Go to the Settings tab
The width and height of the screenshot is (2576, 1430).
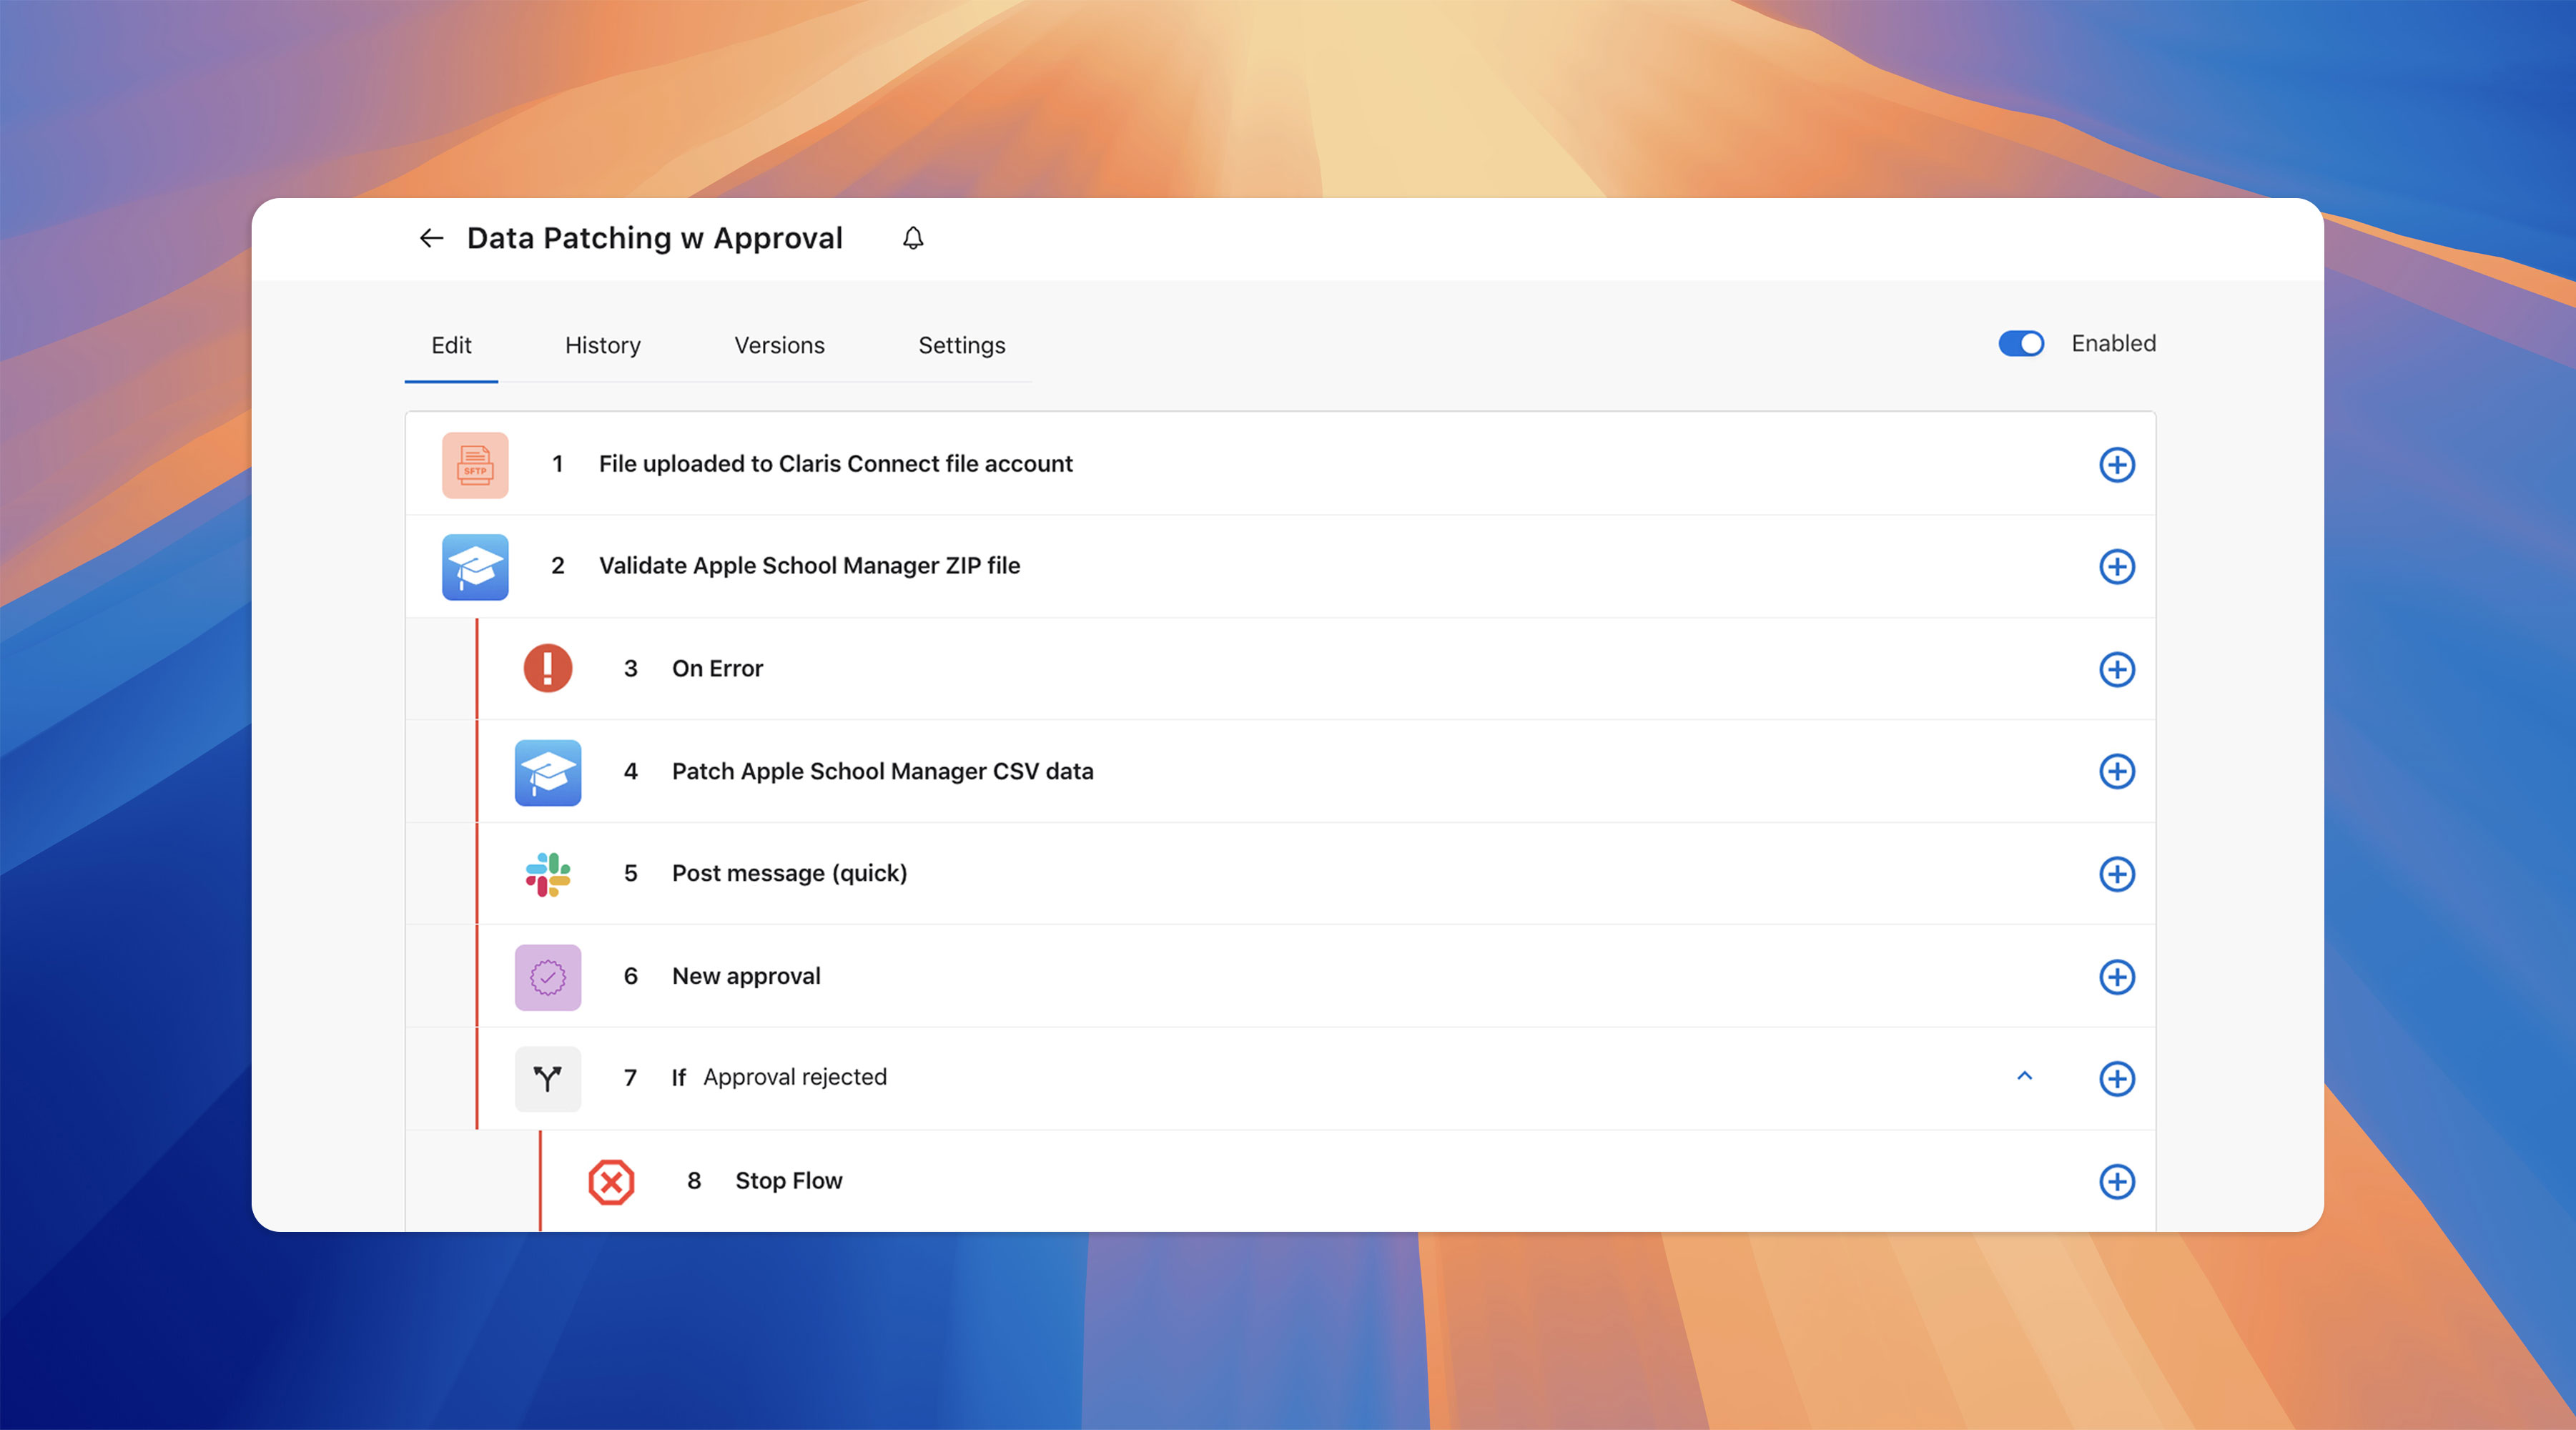961,346
